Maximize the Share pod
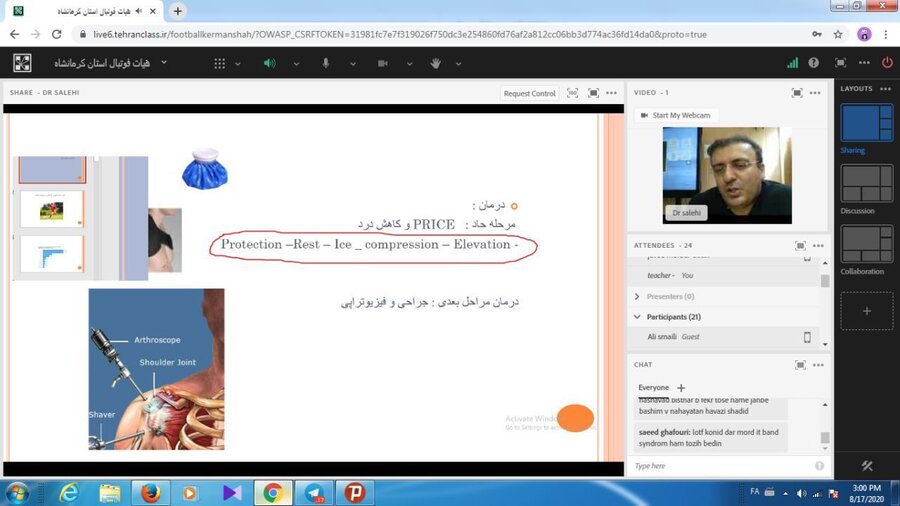The height and width of the screenshot is (506, 900). (x=593, y=93)
